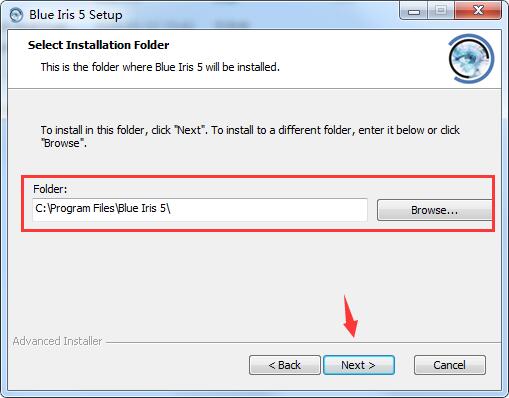Click the instruction text mentioning "Browse"

tap(250, 136)
